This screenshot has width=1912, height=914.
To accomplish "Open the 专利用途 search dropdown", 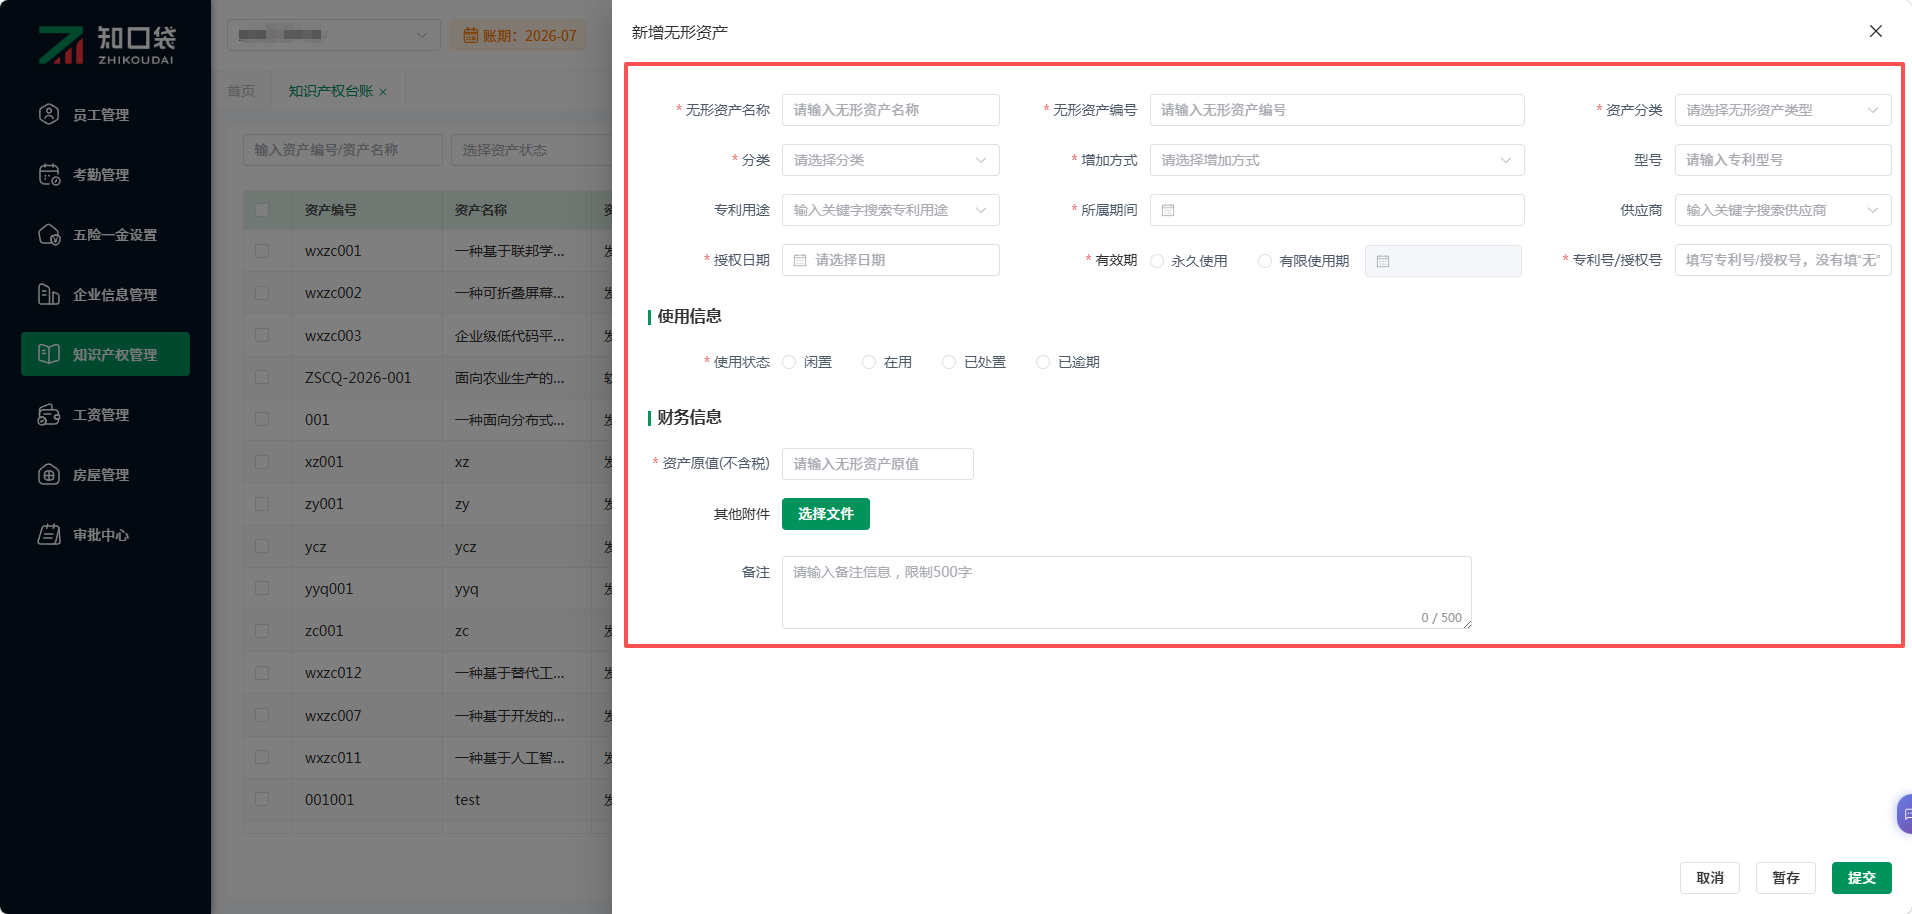I will point(891,210).
